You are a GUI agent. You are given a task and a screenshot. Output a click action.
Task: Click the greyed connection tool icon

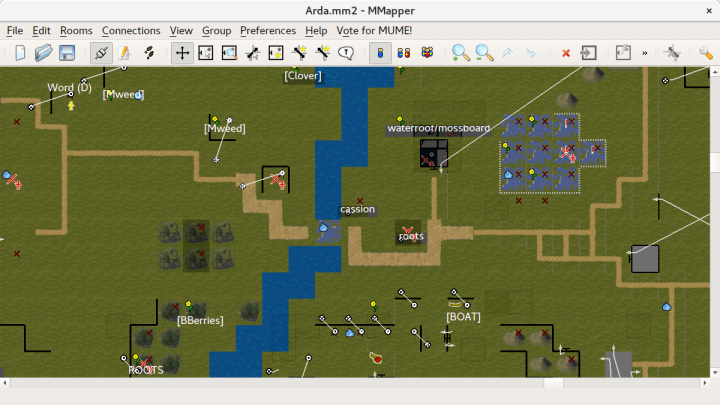671,53
